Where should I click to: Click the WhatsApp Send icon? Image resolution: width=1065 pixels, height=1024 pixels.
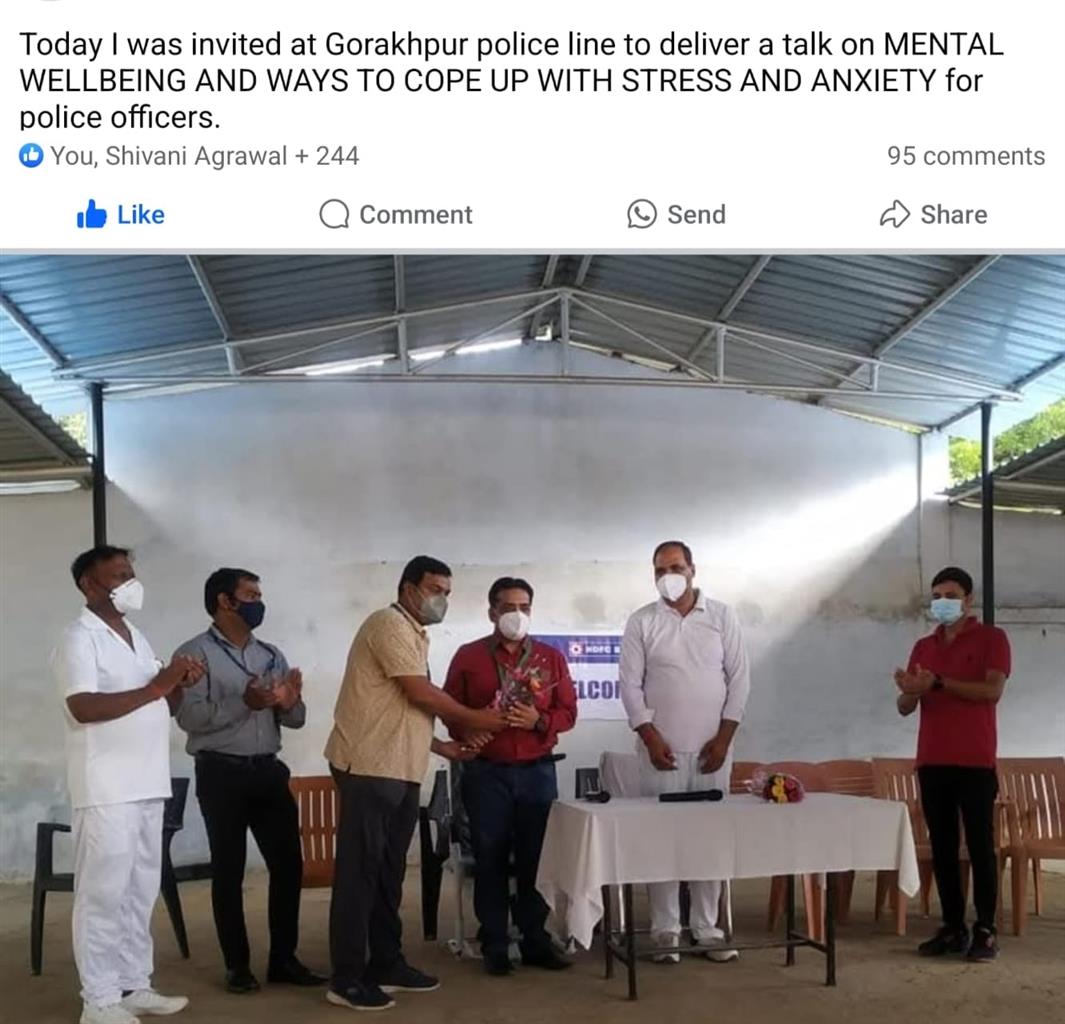pos(642,214)
